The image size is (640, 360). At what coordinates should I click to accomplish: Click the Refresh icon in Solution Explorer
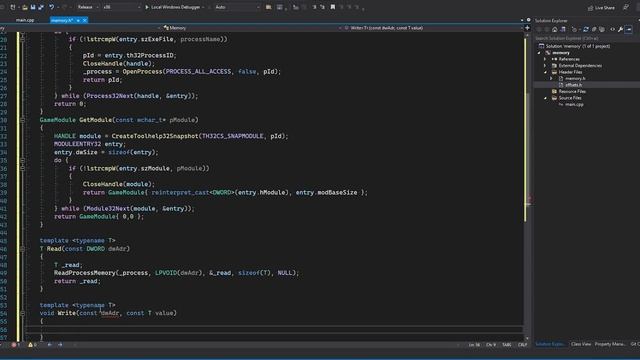[586, 29]
